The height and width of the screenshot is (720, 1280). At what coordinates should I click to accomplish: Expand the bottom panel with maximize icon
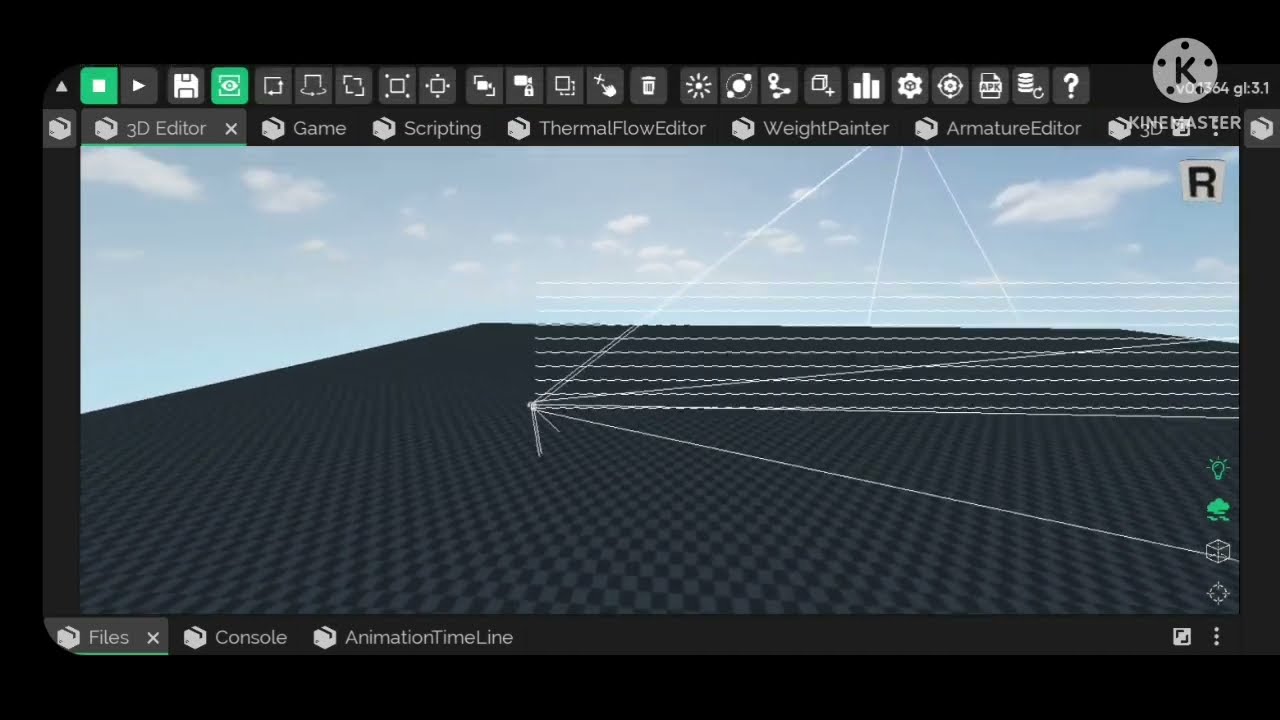(1182, 637)
